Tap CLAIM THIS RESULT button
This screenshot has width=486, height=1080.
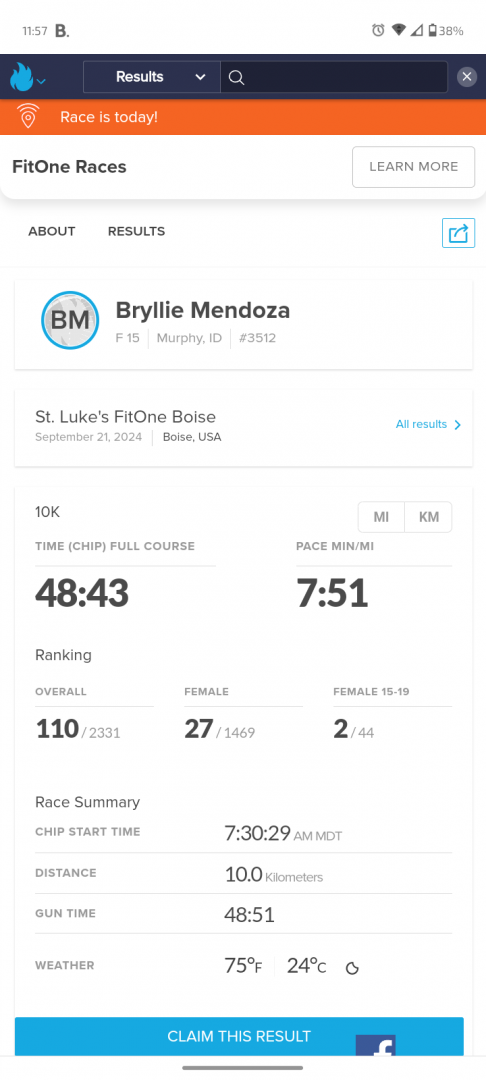pyautogui.click(x=239, y=1037)
